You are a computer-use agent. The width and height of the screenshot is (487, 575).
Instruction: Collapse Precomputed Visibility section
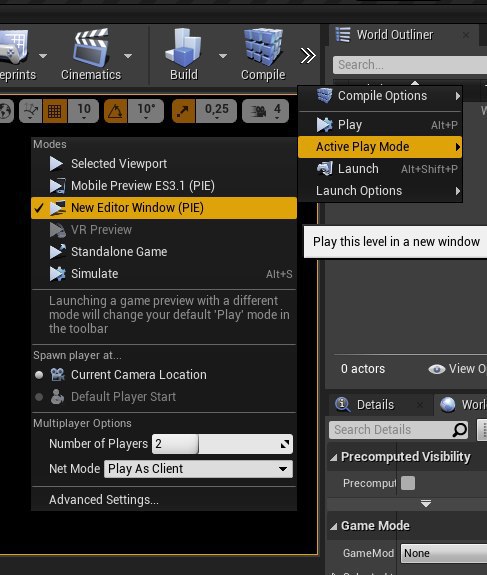pyautogui.click(x=333, y=457)
